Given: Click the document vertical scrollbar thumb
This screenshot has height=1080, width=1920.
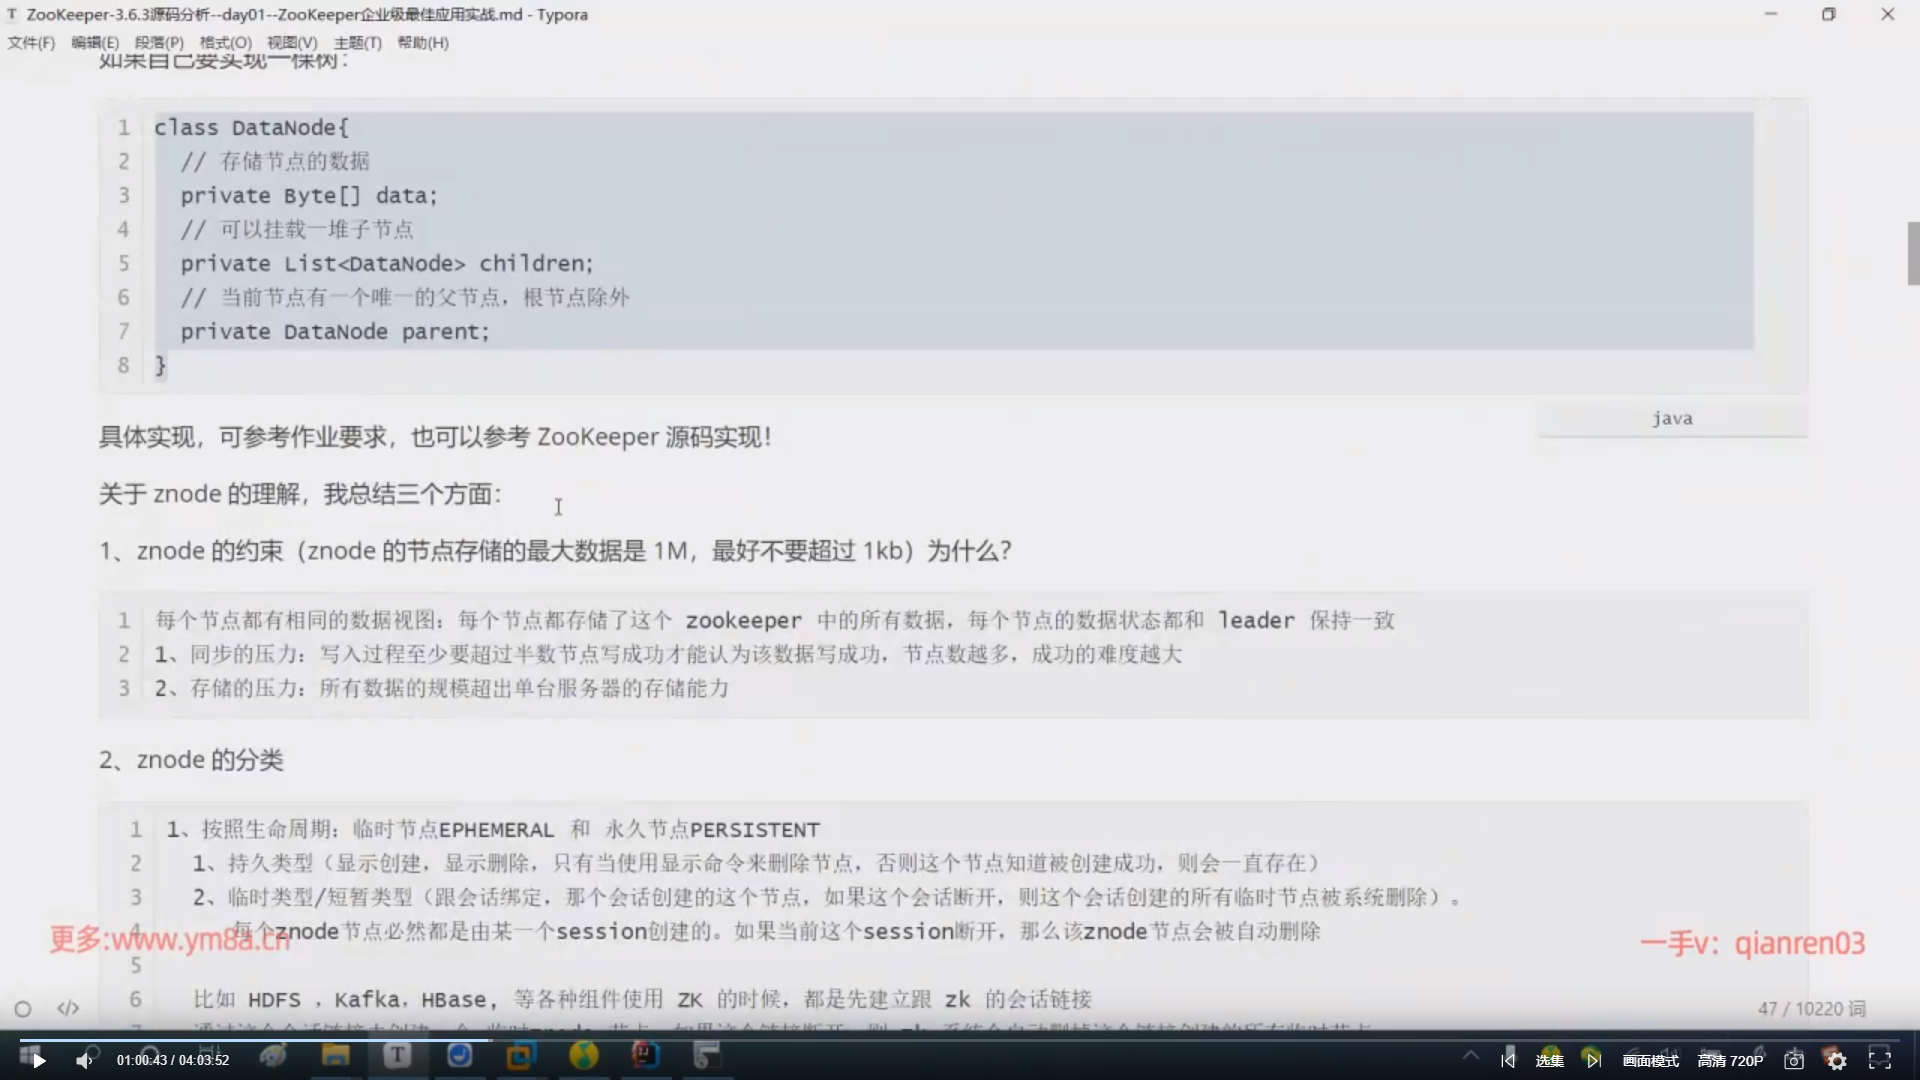Looking at the screenshot, I should click(1913, 253).
